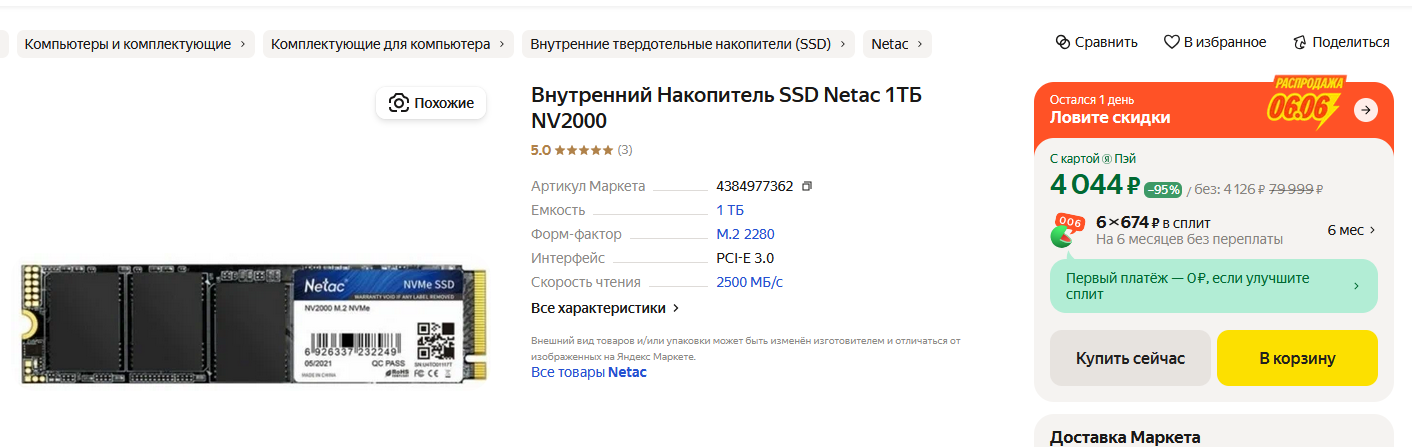Screen dimensions: 1412x447
Task: Open the Компьютеры и комплектующие breadcrumb
Action: click(x=135, y=44)
